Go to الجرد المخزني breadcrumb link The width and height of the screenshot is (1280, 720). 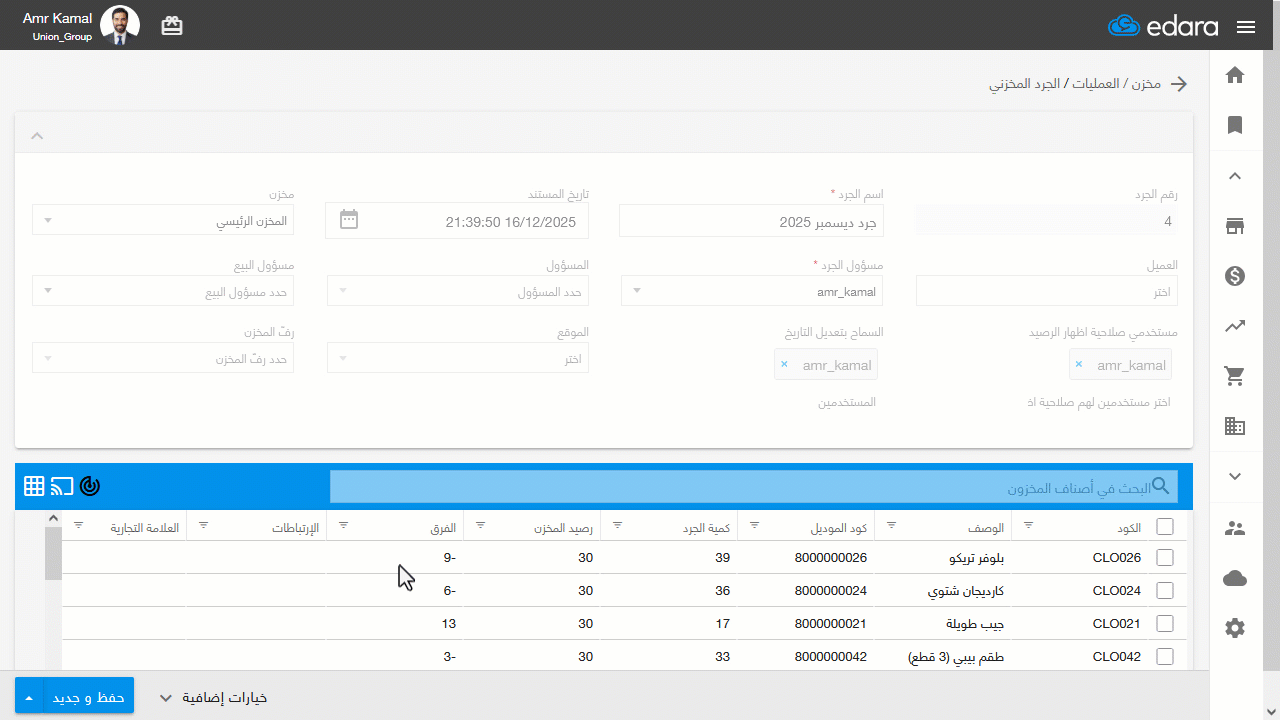1027,84
